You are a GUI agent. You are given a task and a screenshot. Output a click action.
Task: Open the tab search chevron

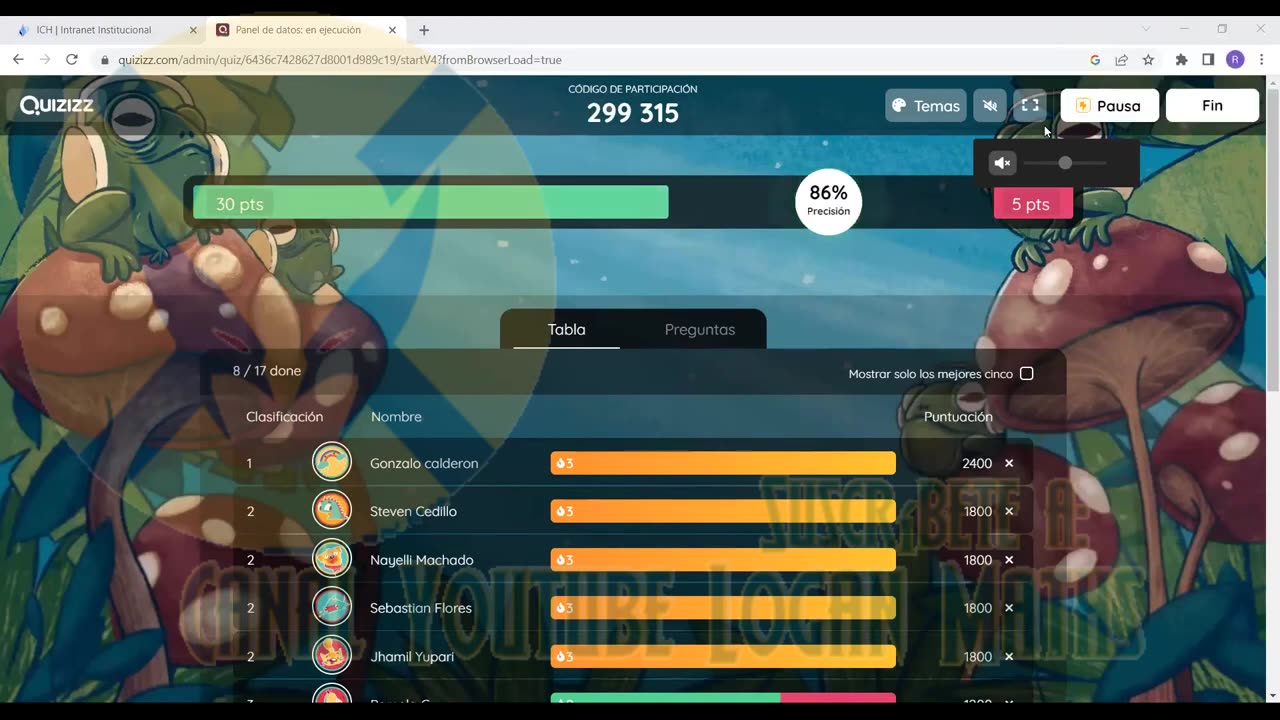1146,29
